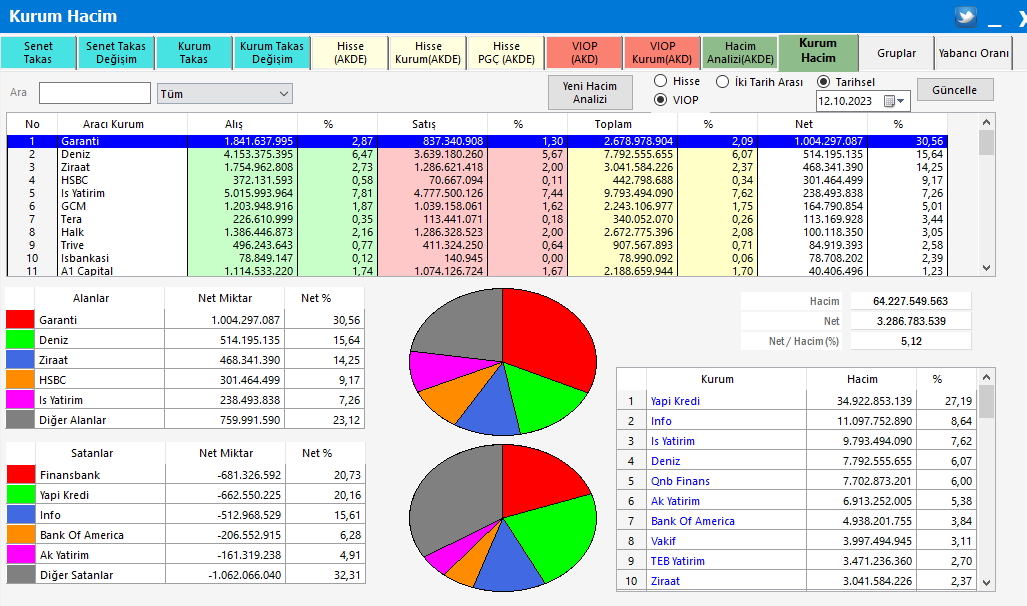Sort by the Aracı Kurum column header
This screenshot has height=606, width=1027.
point(122,124)
